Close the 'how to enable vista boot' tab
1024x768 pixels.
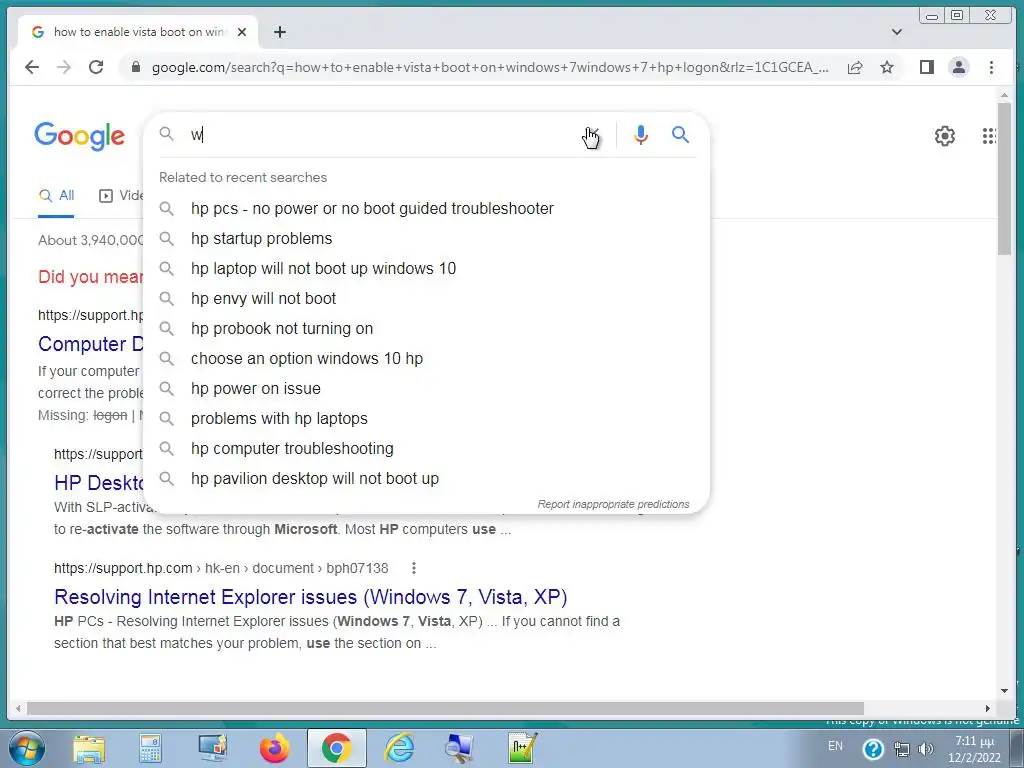click(242, 32)
